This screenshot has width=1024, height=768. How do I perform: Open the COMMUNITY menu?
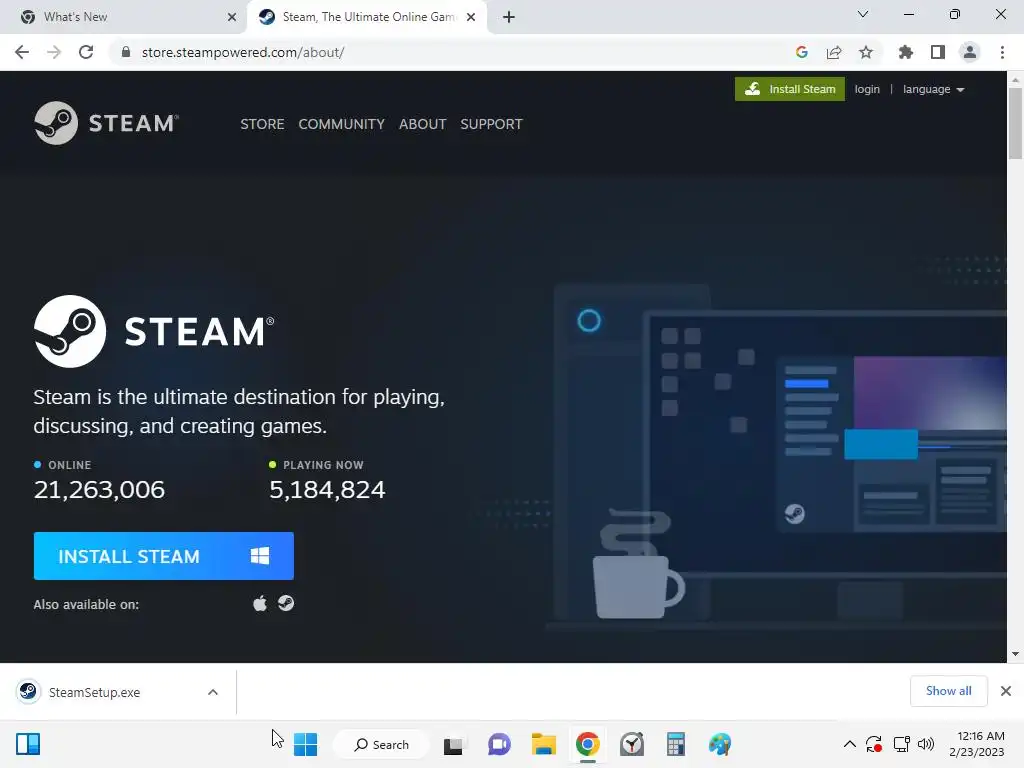342,124
